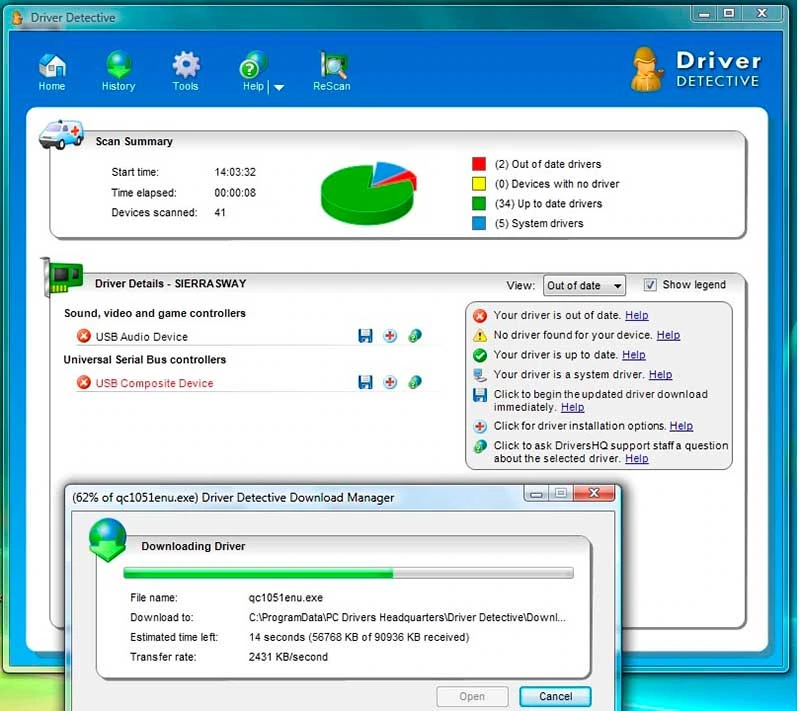800x711 pixels.
Task: Click the ambulance Scan Summary icon
Action: [x=61, y=134]
